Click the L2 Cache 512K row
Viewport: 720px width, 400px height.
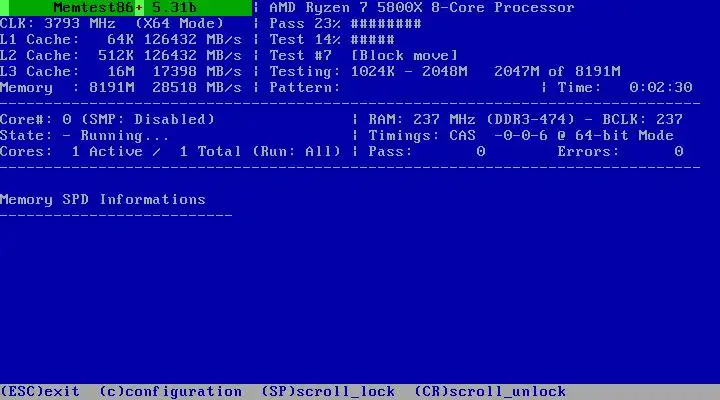pos(121,56)
